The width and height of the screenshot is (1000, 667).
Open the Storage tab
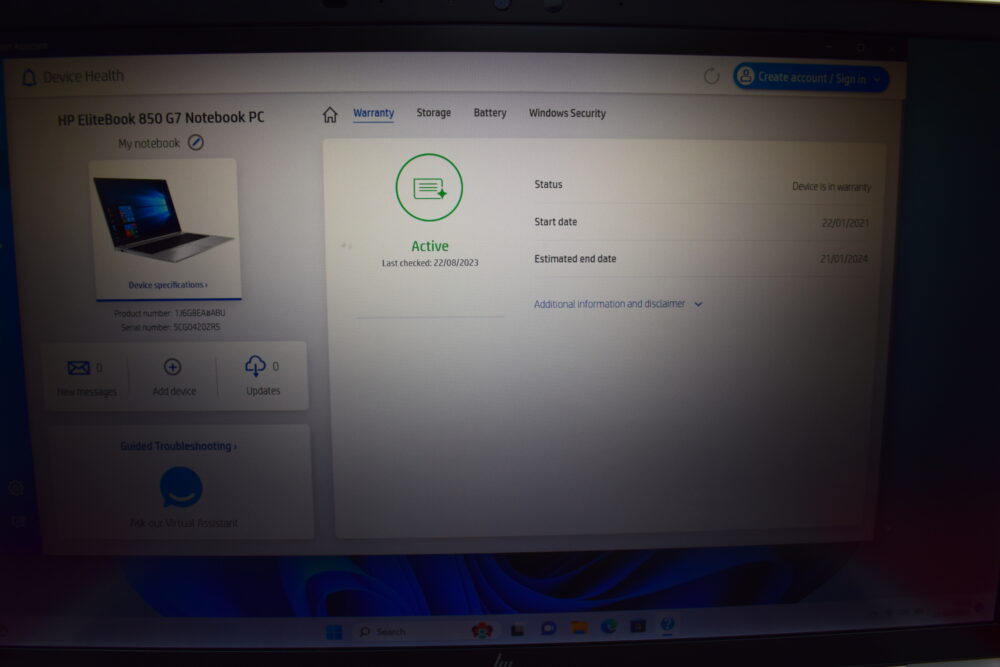(x=434, y=113)
